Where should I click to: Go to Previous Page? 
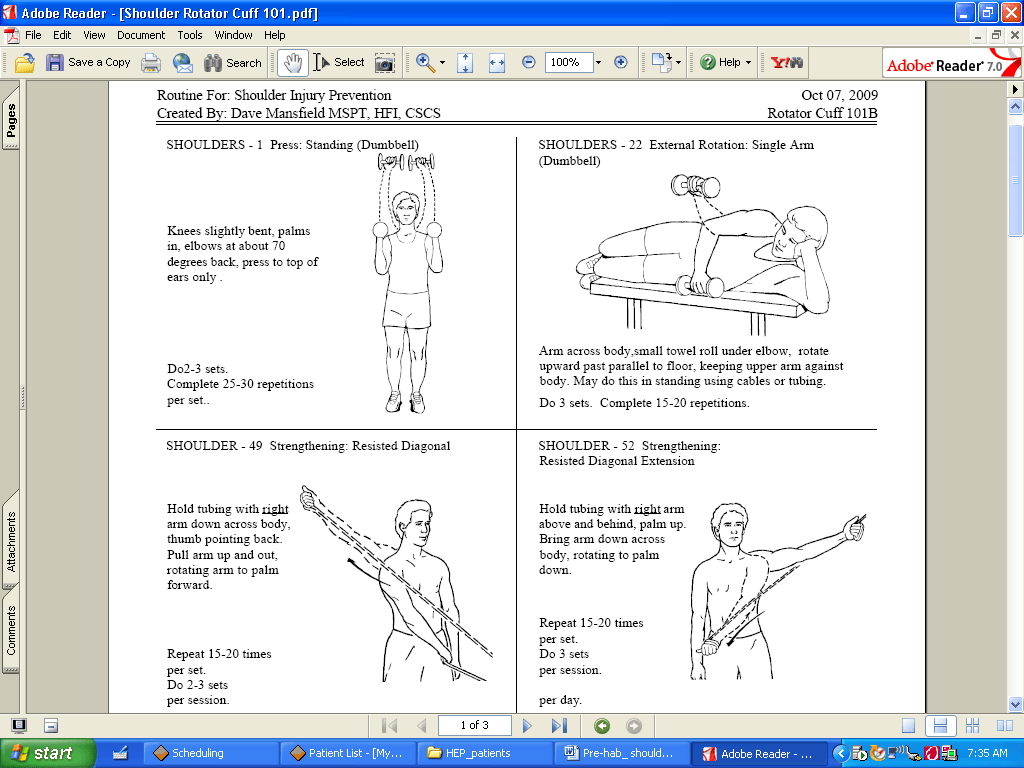tap(421, 726)
